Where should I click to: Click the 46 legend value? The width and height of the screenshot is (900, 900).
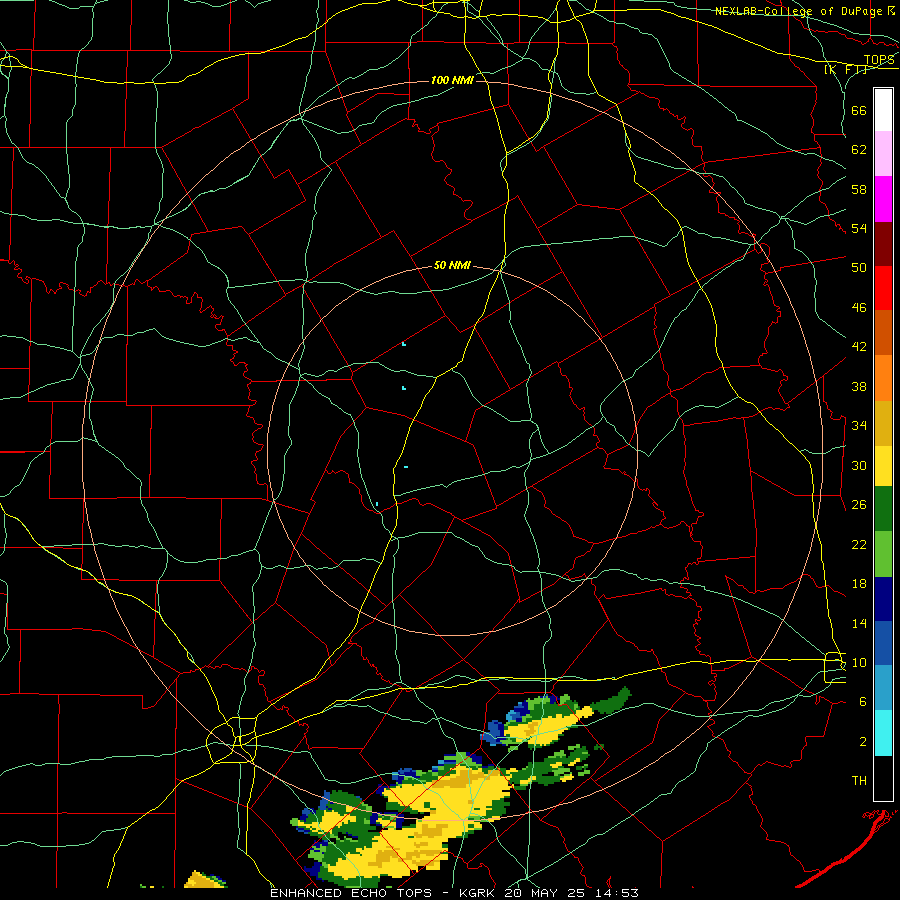tap(859, 307)
